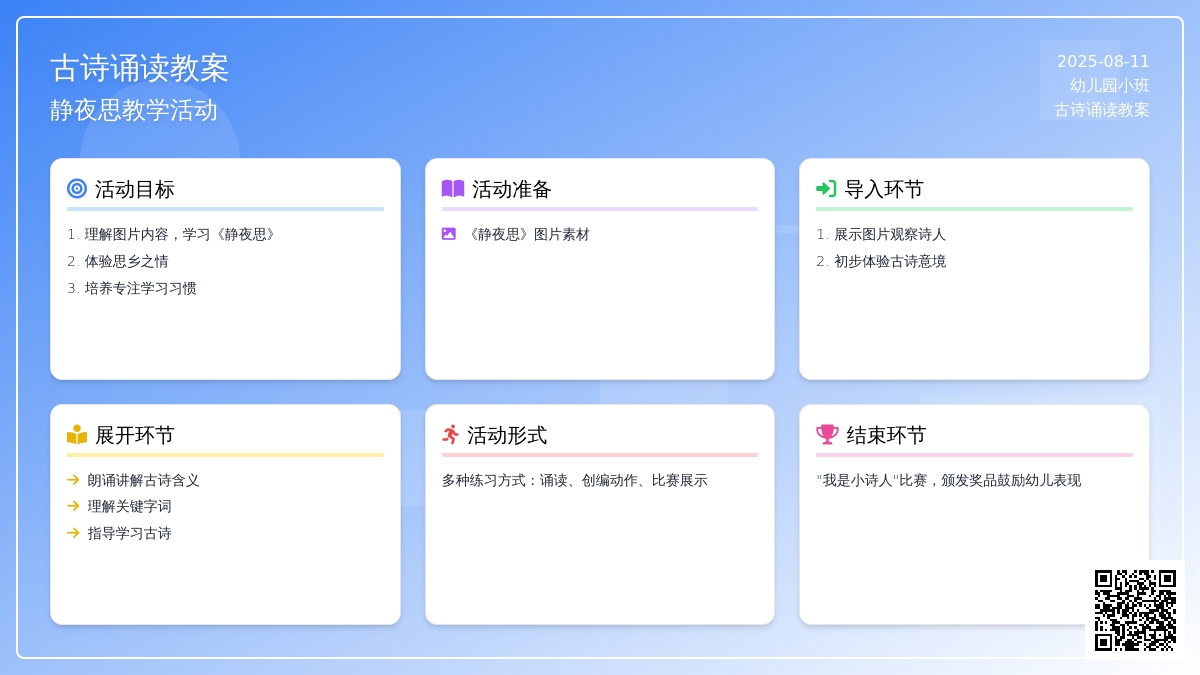
Task: Click the 导入环节 card heading
Action: click(884, 189)
